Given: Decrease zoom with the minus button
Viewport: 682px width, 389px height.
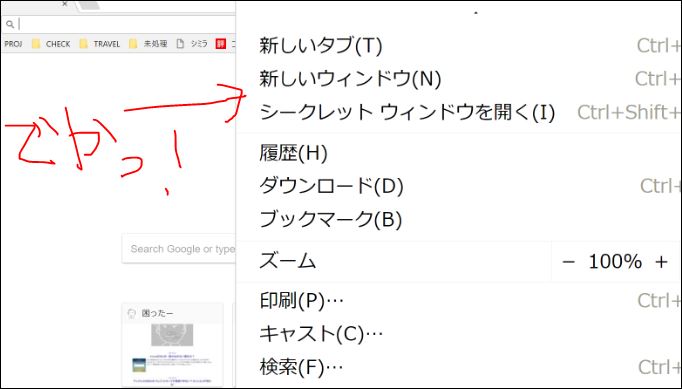Looking at the screenshot, I should pyautogui.click(x=568, y=262).
